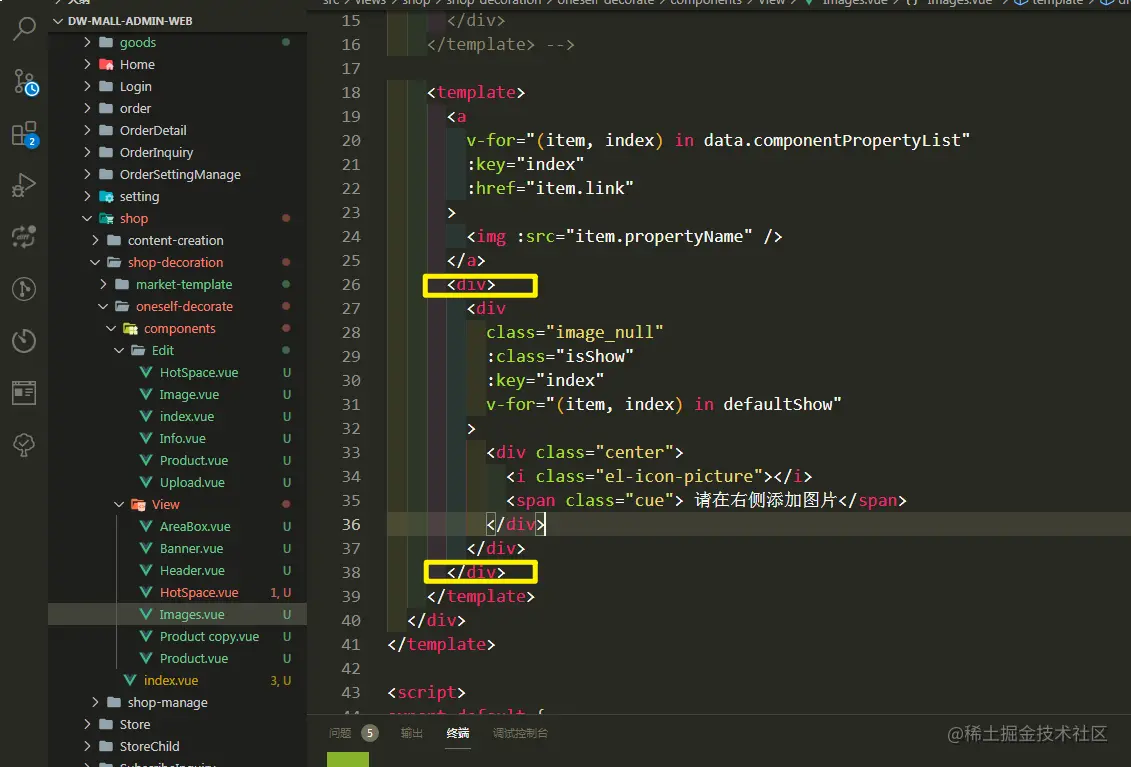Screen dimensions: 1131x767
Task: Click the item.link href on line 22
Action: 580,188
